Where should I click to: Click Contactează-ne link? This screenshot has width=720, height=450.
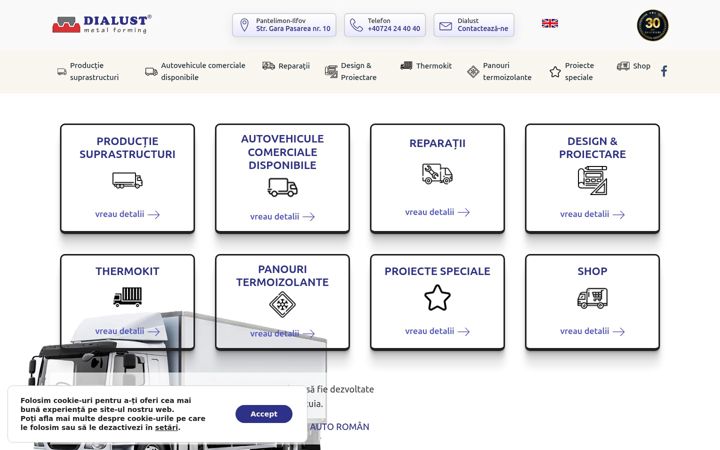point(483,28)
